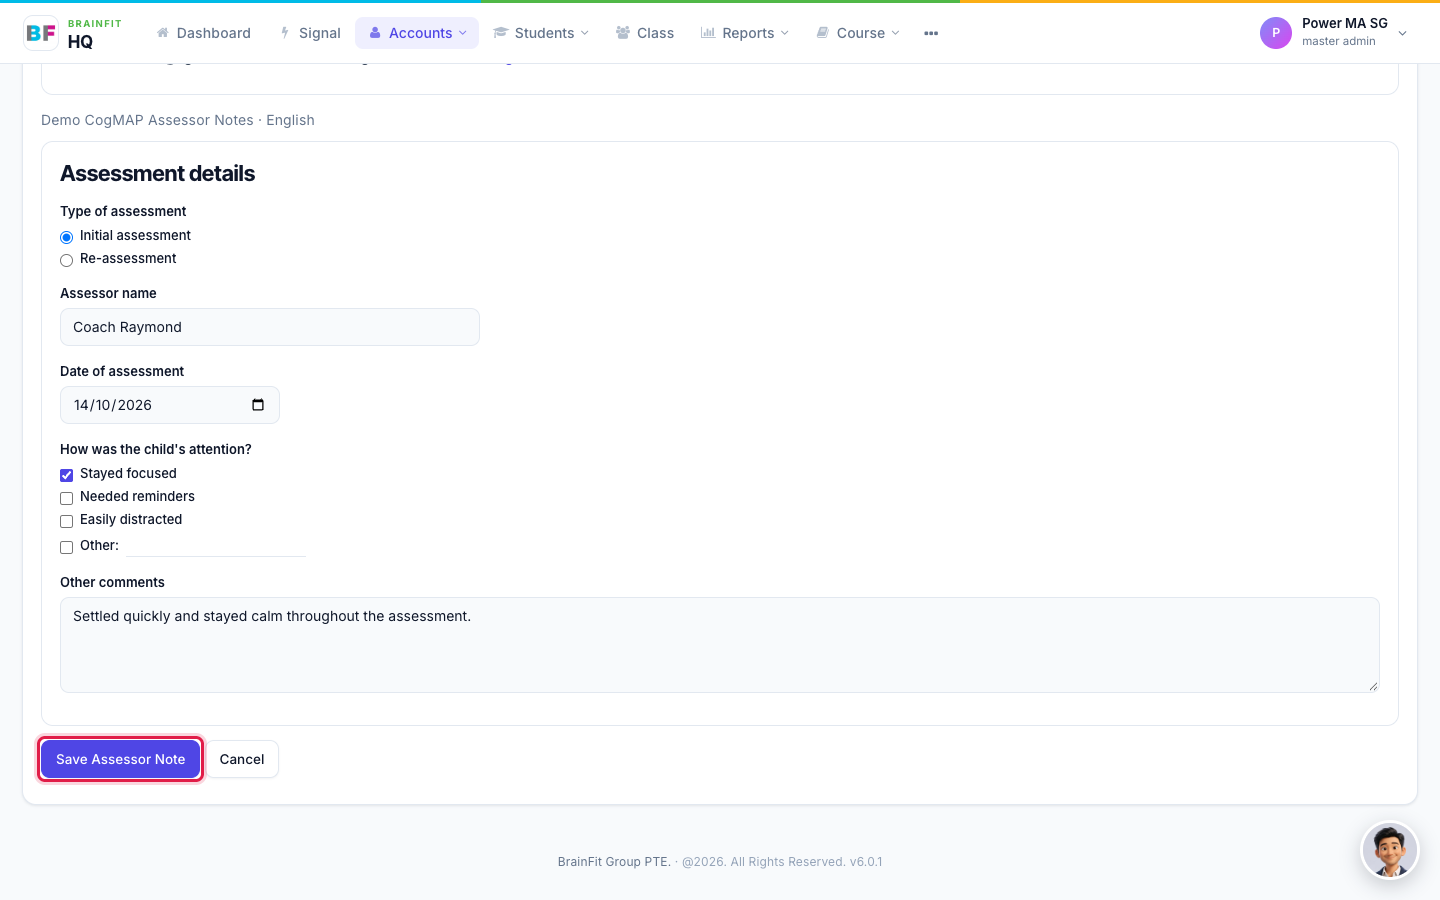
Task: Check the Easily distracted checkbox
Action: click(67, 521)
